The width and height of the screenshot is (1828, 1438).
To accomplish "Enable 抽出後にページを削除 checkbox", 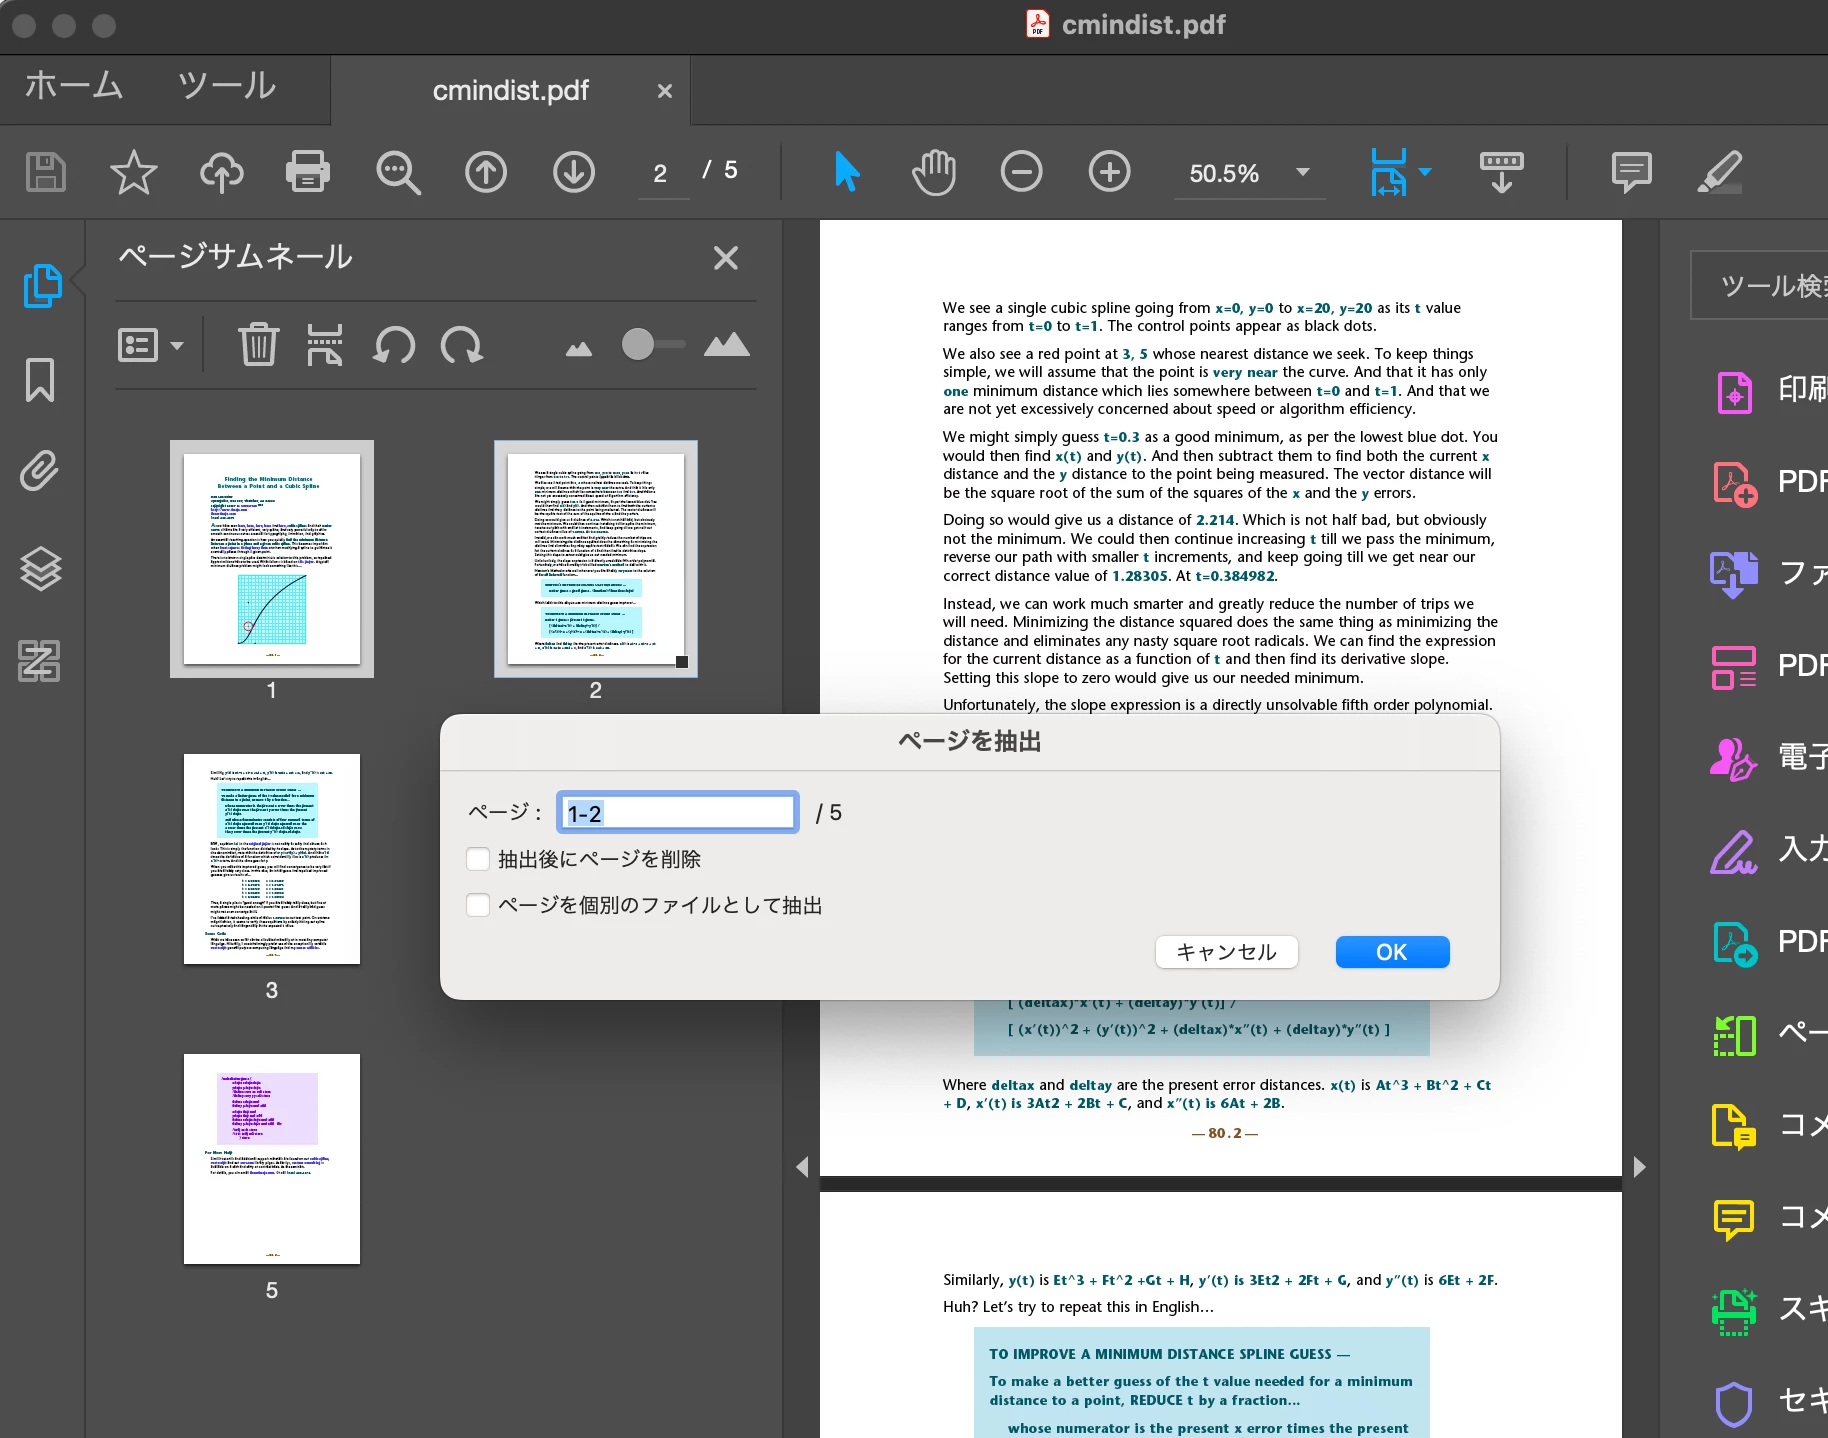I will pyautogui.click(x=478, y=859).
